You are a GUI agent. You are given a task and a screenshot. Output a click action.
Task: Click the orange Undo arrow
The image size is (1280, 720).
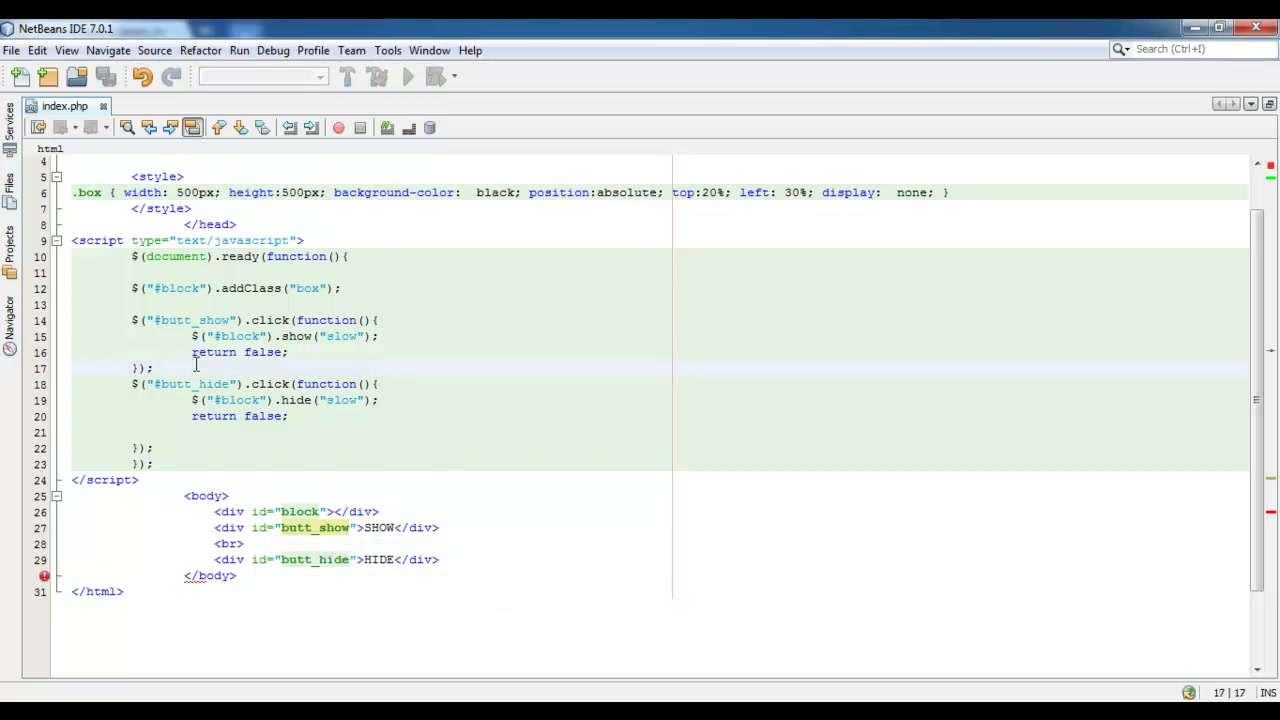pos(142,76)
